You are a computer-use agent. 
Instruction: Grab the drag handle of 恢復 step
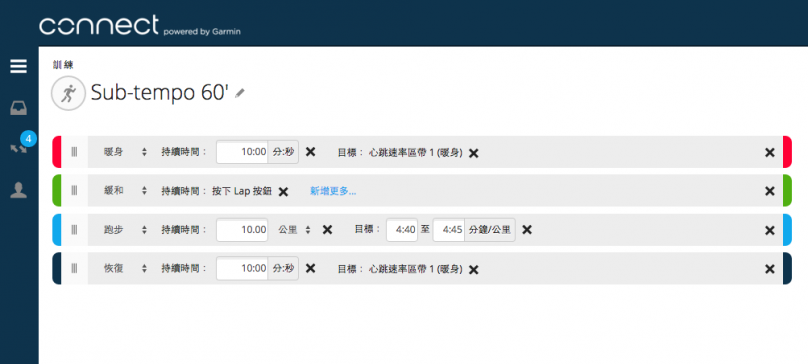click(x=74, y=268)
